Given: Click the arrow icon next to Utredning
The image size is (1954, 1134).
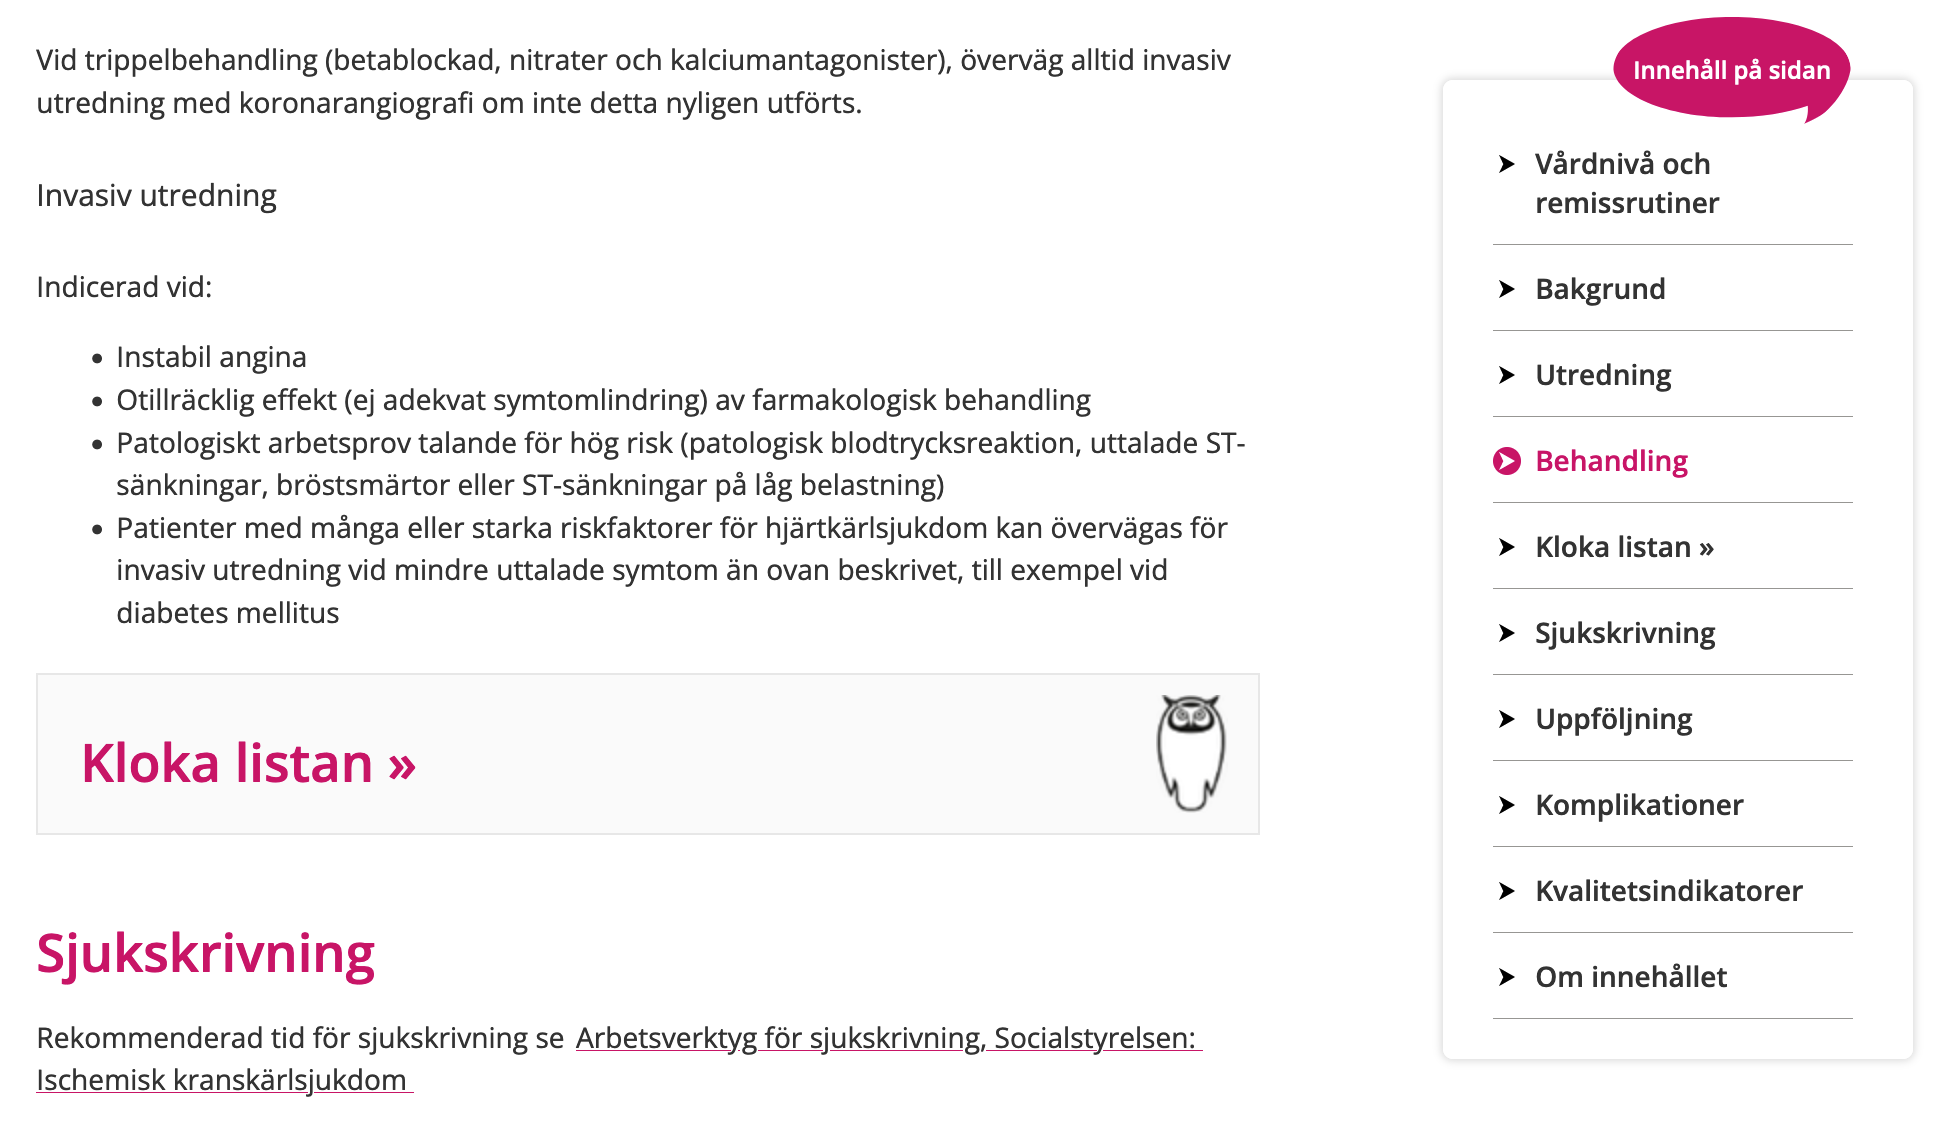Looking at the screenshot, I should point(1507,375).
